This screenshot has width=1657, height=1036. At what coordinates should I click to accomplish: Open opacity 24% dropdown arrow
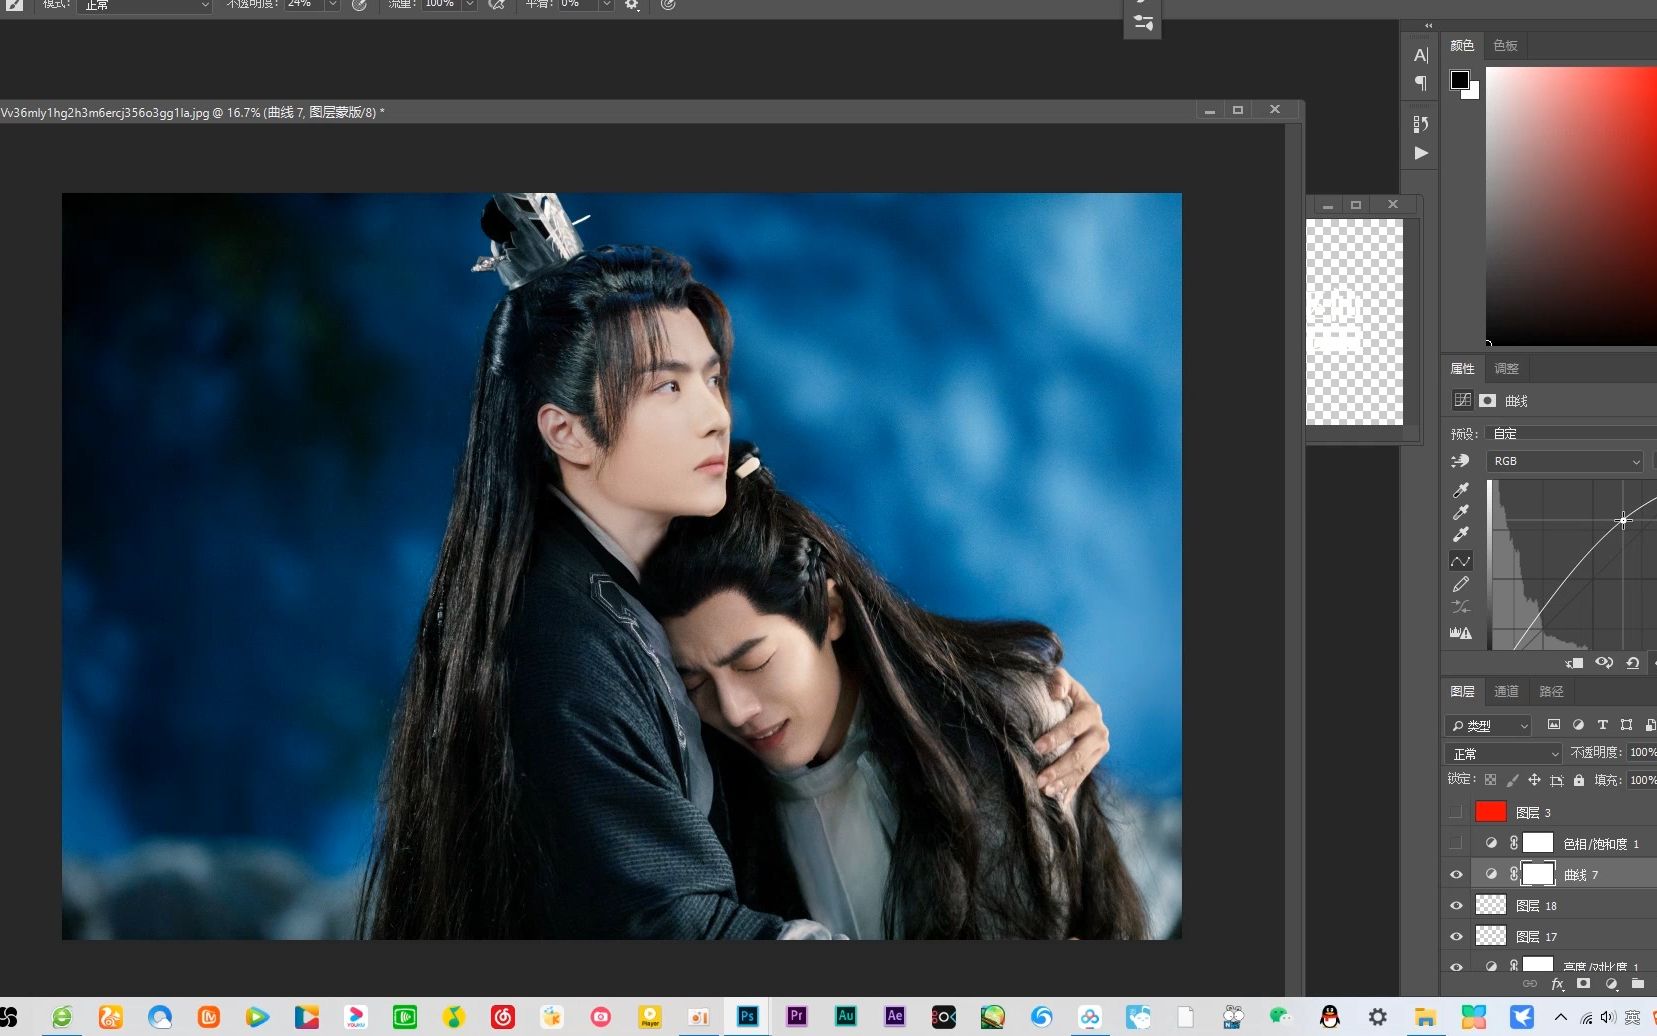(x=332, y=5)
